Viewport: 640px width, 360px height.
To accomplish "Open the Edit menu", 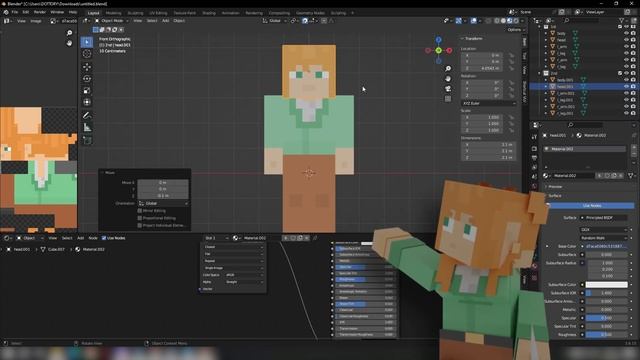I will click(x=26, y=12).
